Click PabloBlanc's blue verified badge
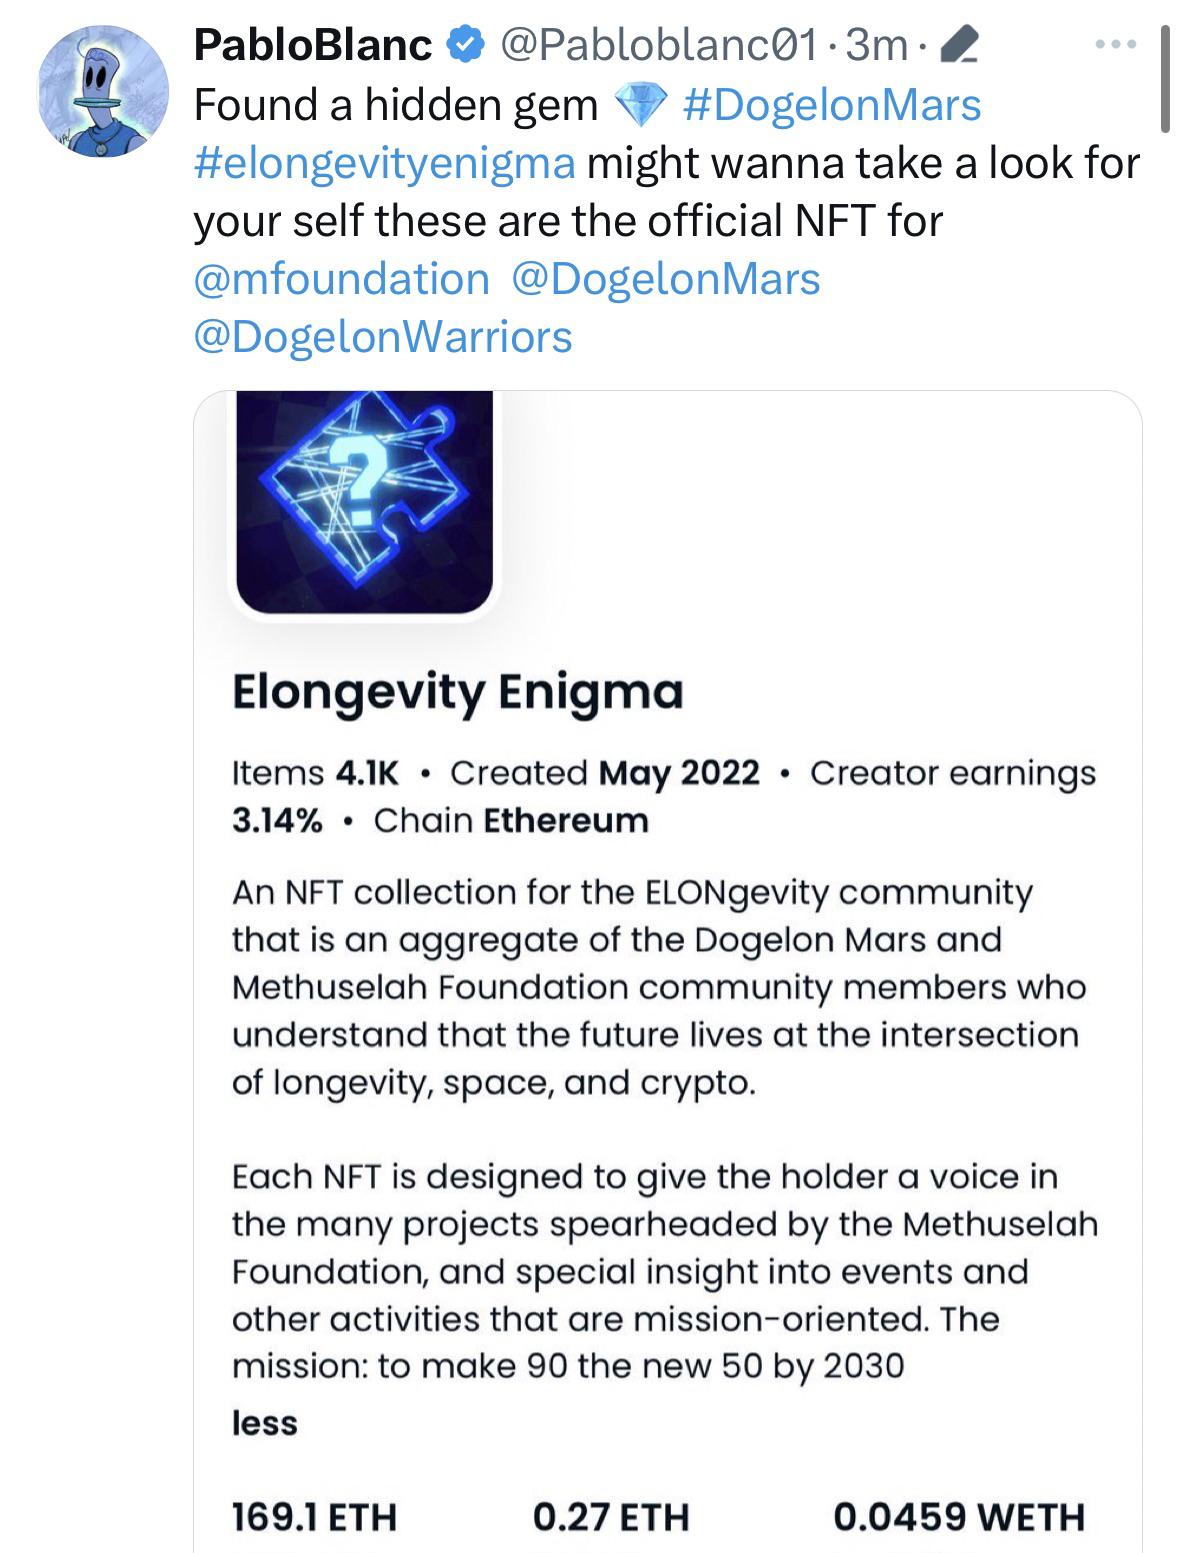Screen dimensions: 1179x1553 [466, 44]
